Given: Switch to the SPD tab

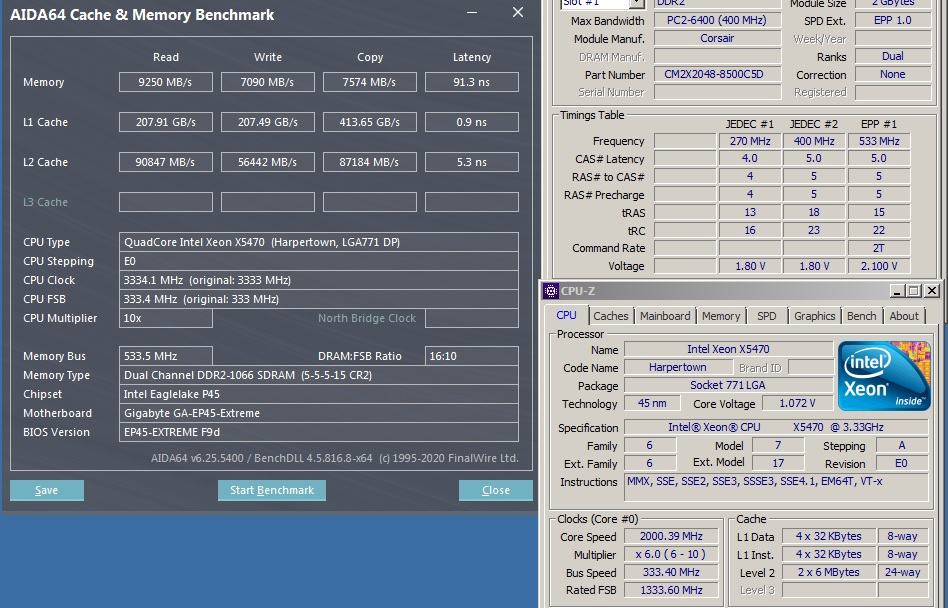Looking at the screenshot, I should 767,316.
